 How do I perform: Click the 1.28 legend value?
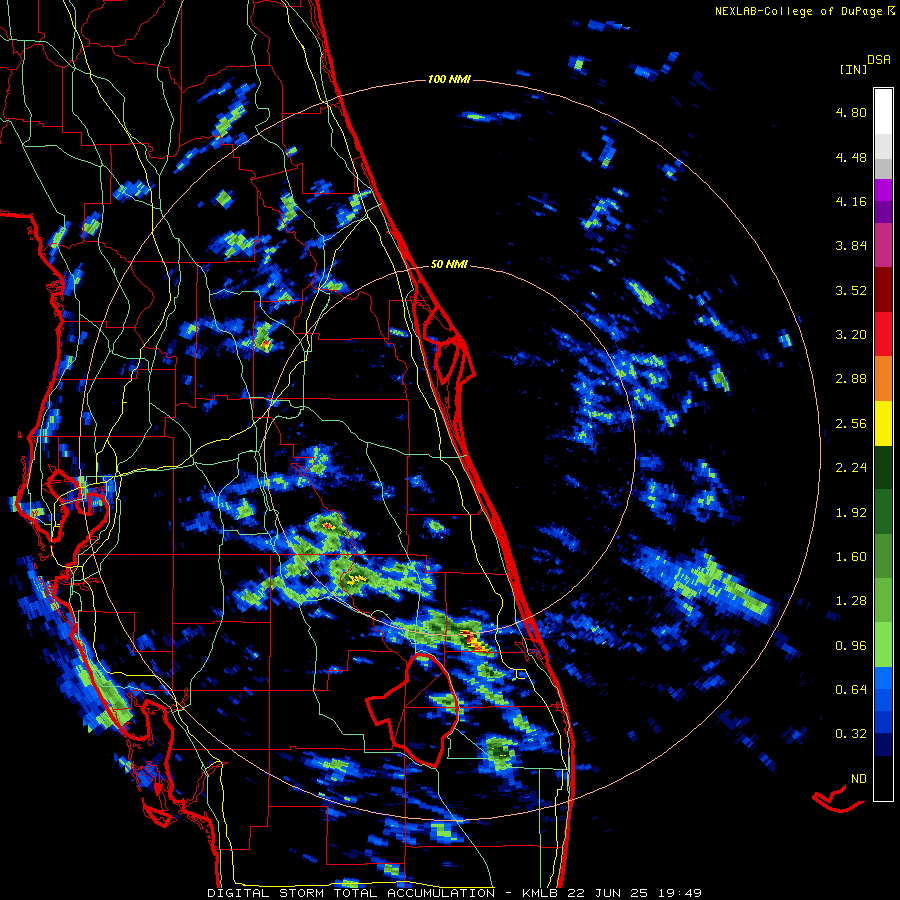[851, 601]
